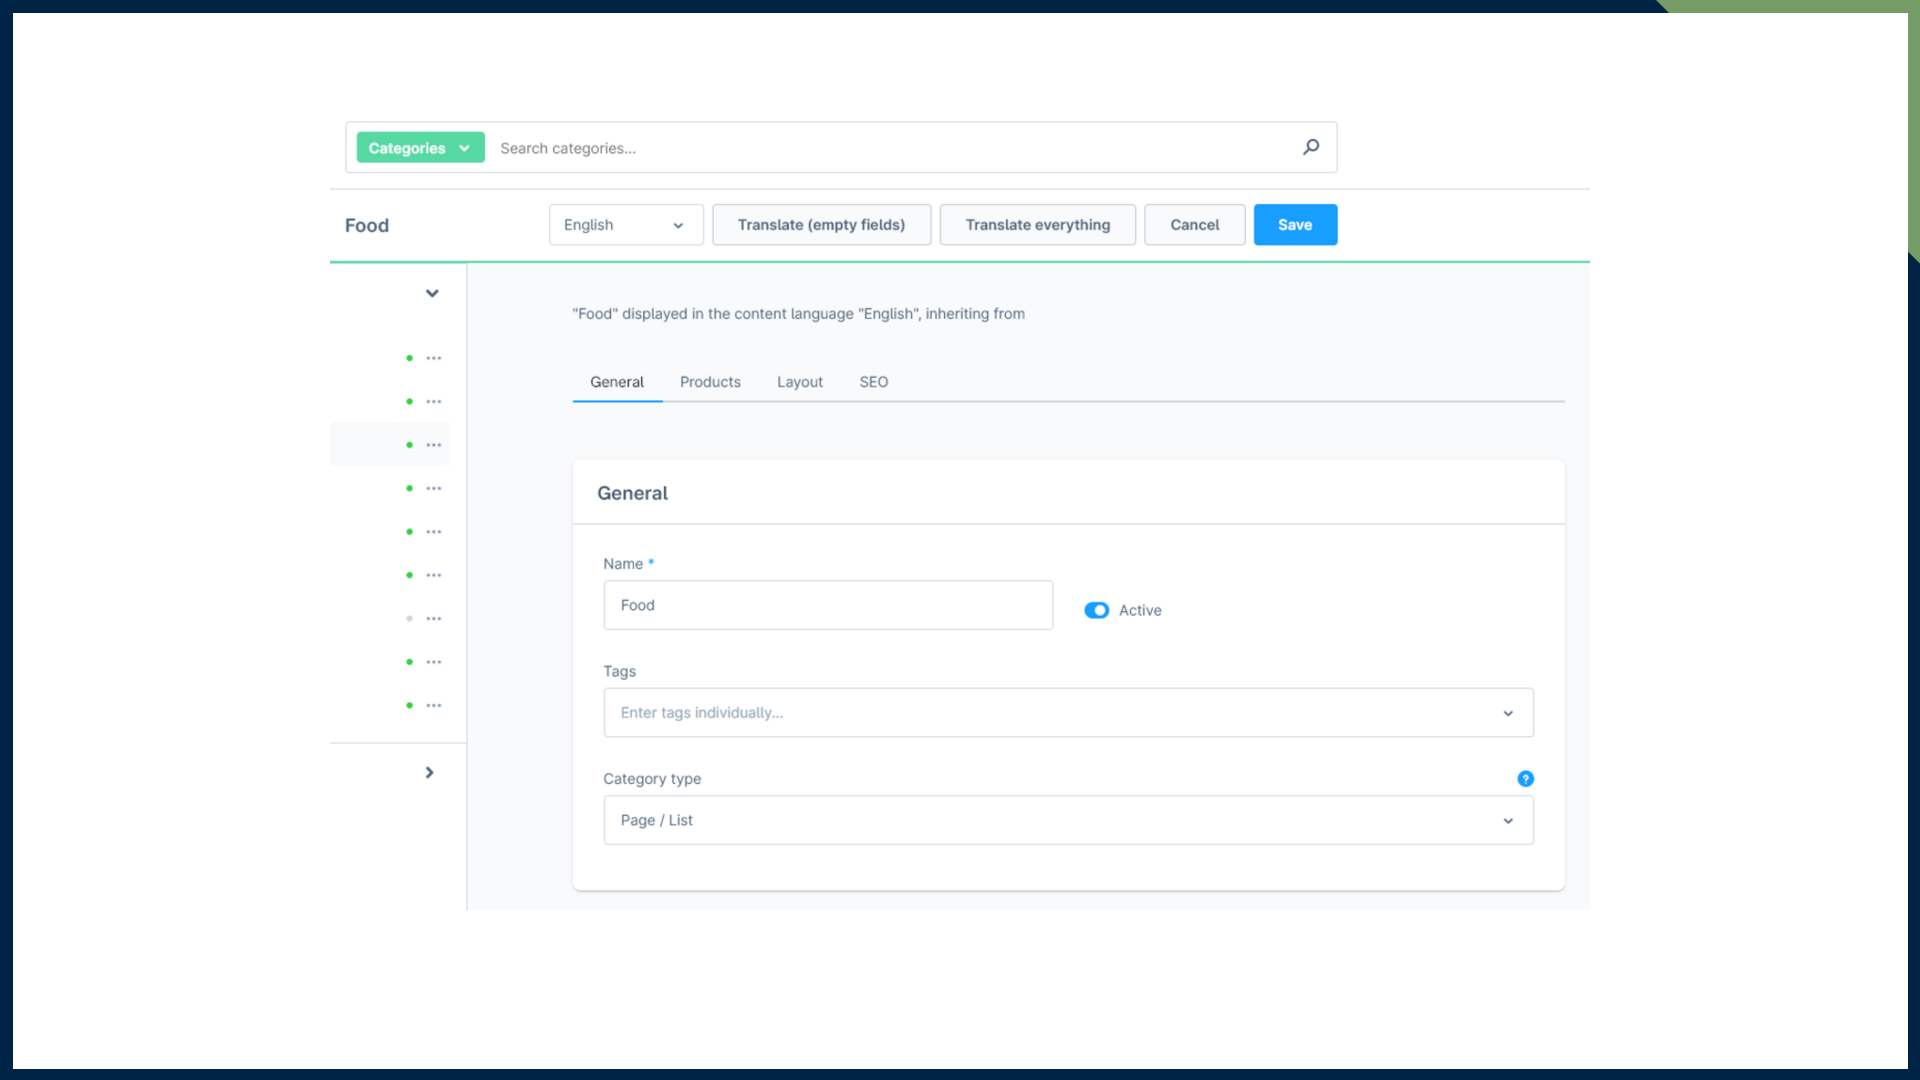
Task: Open the SEO tab
Action: [873, 382]
